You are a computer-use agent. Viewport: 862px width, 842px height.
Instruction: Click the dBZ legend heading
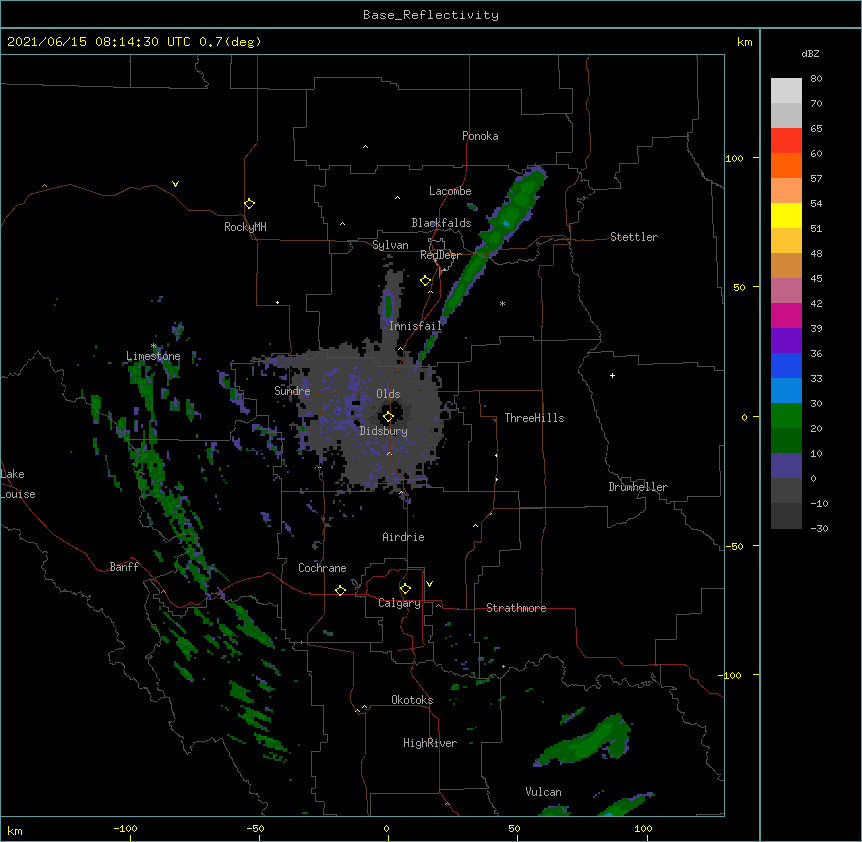(810, 54)
